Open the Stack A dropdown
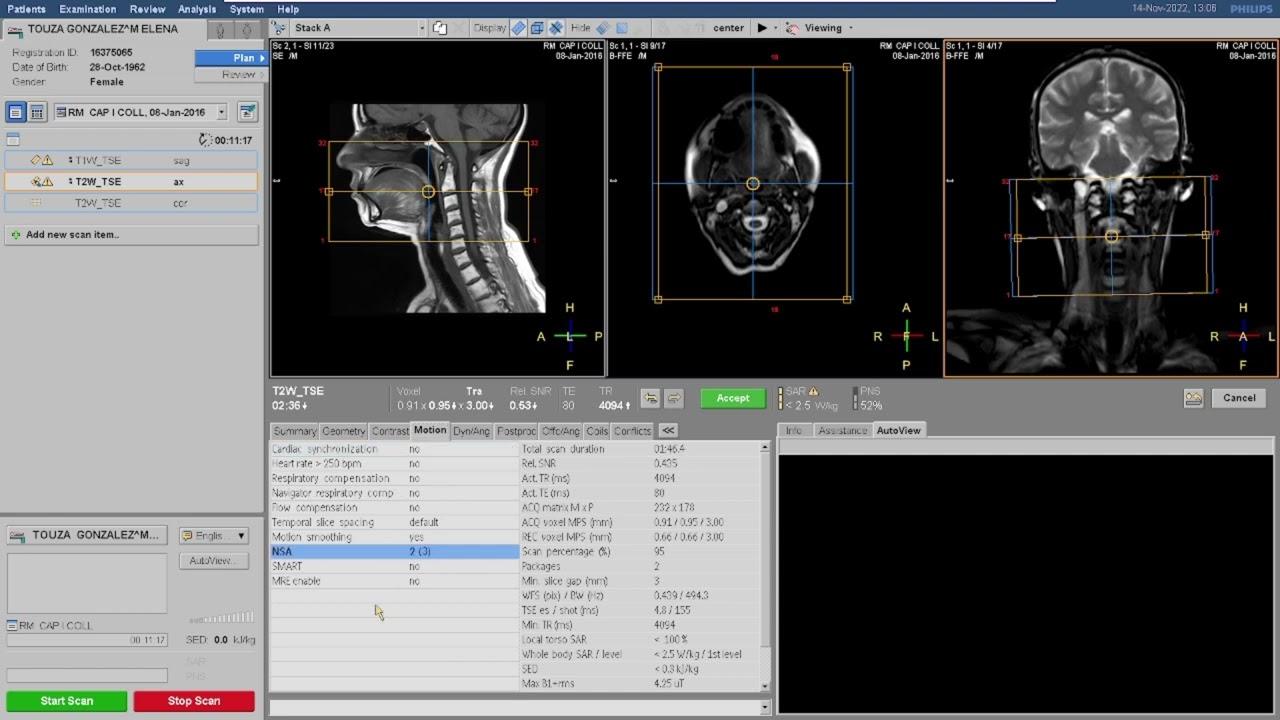The height and width of the screenshot is (720, 1280). pos(421,28)
